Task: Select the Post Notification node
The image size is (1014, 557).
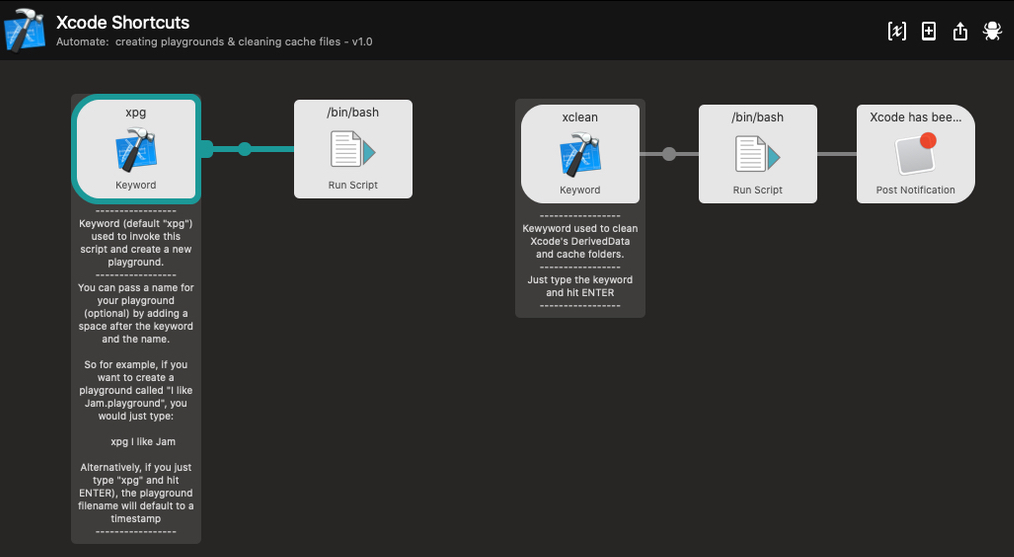Action: pyautogui.click(x=915, y=154)
